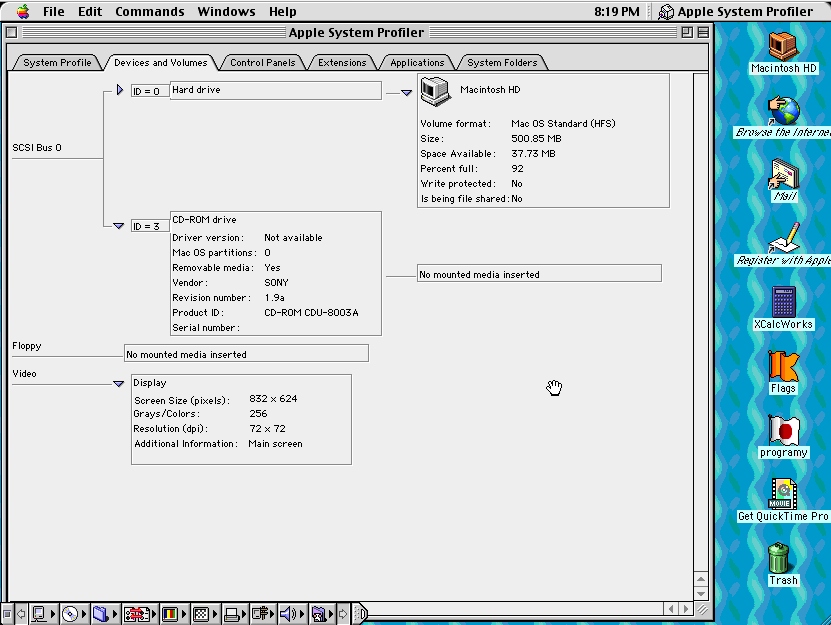The width and height of the screenshot is (831, 625).
Task: Click the horizontal scrollbar right arrow
Action: pyautogui.click(x=686, y=609)
